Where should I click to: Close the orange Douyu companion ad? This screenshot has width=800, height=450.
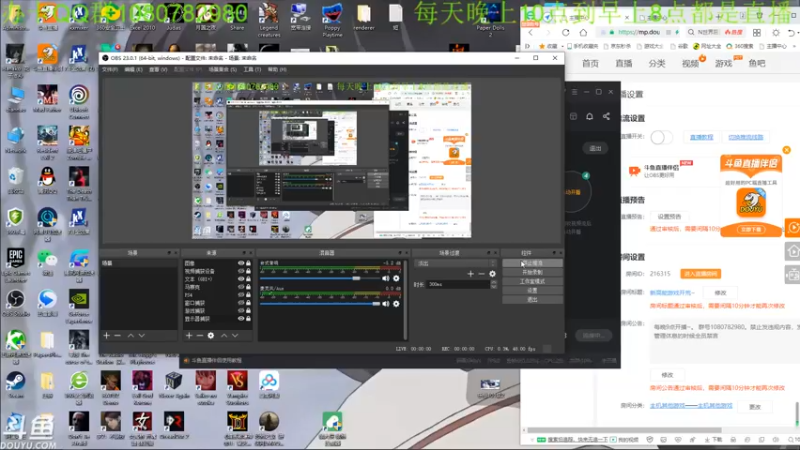pyautogui.click(x=786, y=150)
